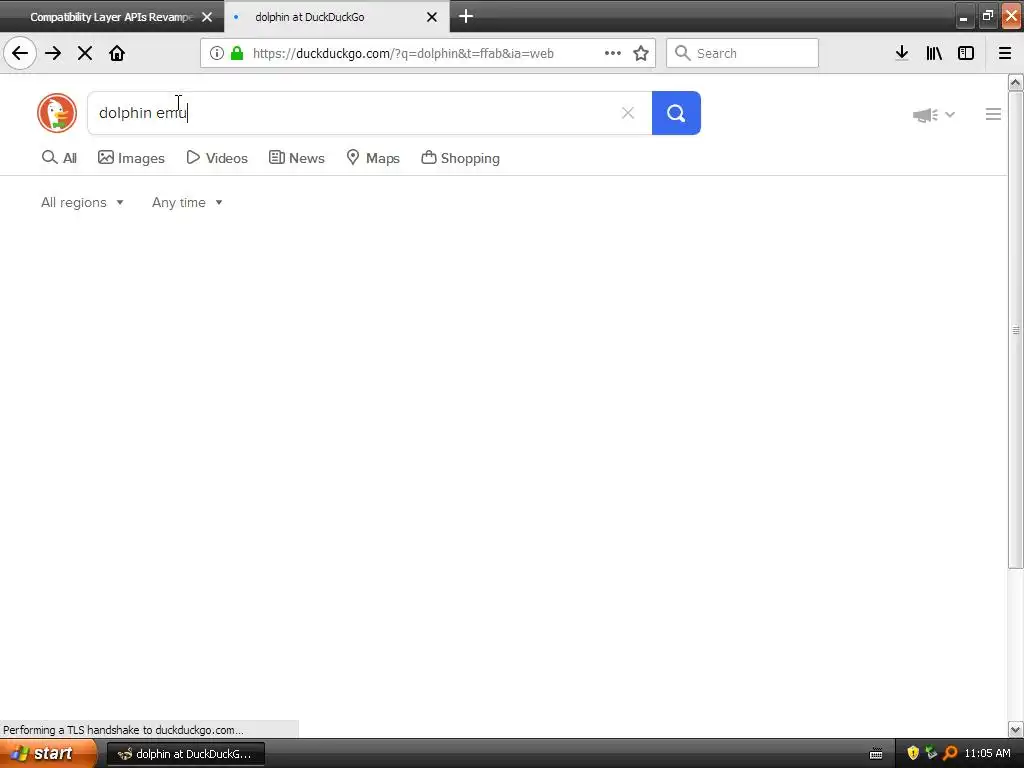Switch to Images results

point(131,158)
